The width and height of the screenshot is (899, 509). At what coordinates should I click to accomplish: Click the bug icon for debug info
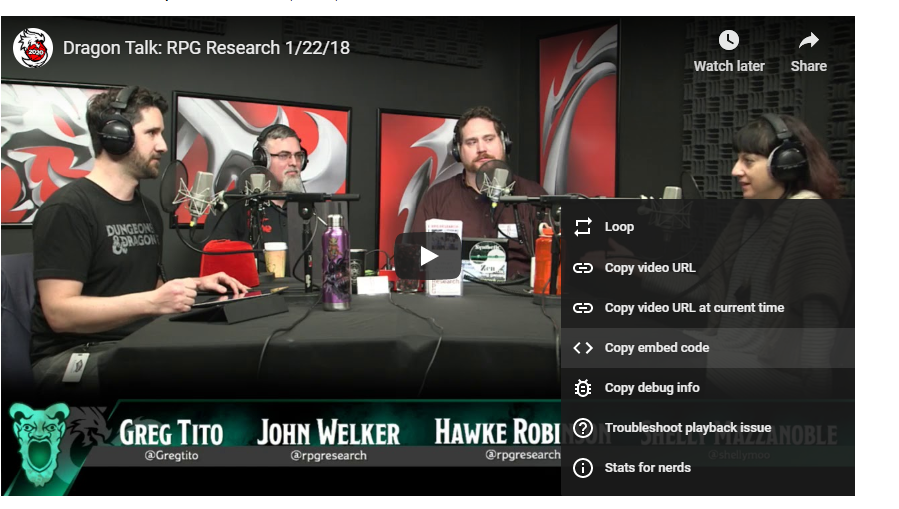(583, 388)
